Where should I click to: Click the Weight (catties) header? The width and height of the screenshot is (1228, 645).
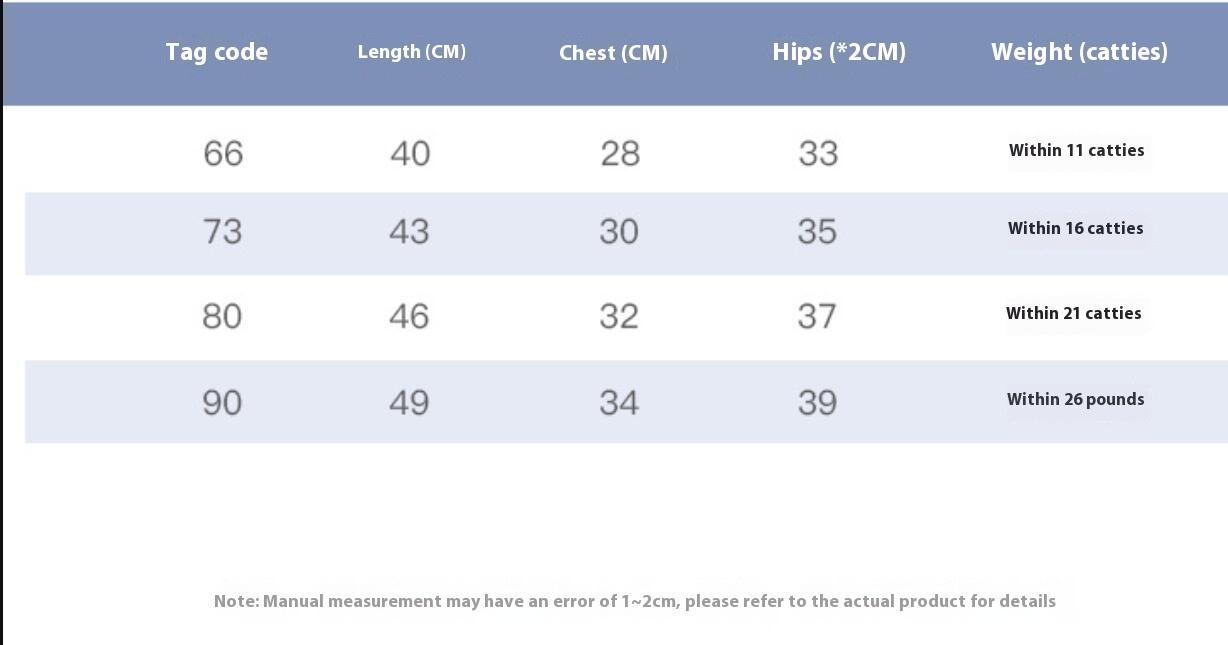coord(1079,52)
